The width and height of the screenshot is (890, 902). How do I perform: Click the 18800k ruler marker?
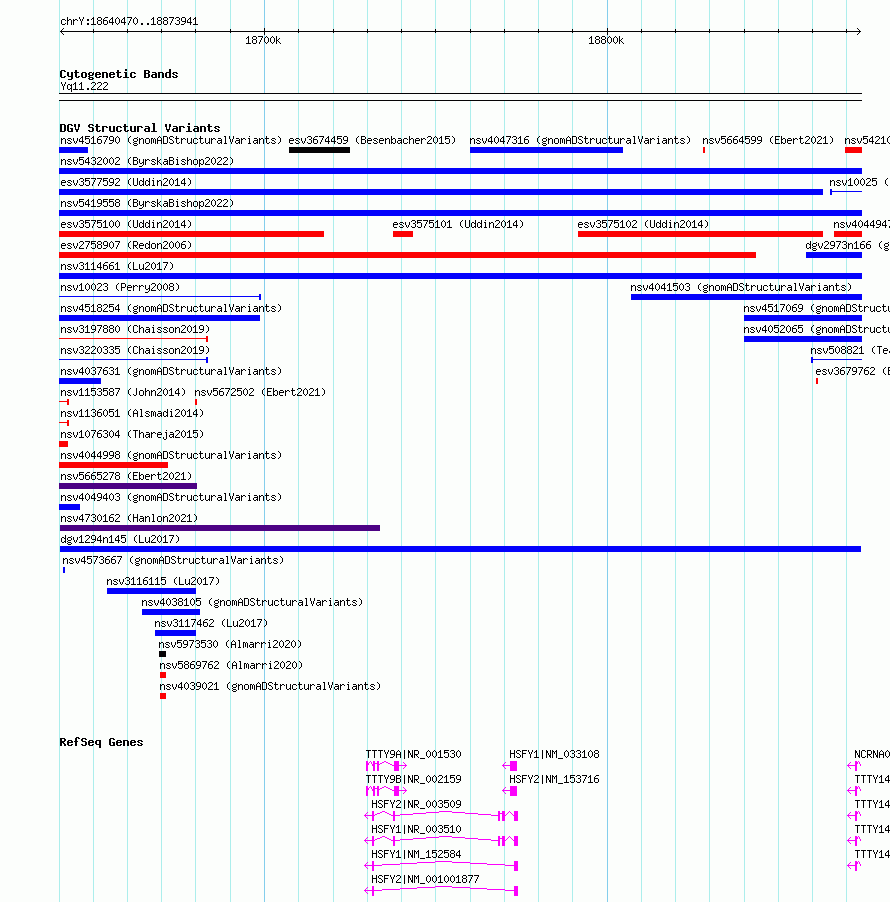pyautogui.click(x=606, y=40)
